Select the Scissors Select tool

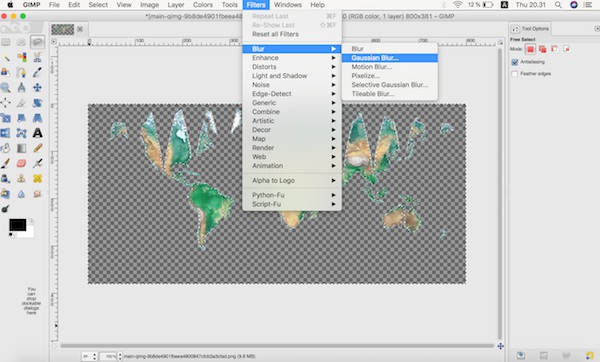click(x=38, y=57)
